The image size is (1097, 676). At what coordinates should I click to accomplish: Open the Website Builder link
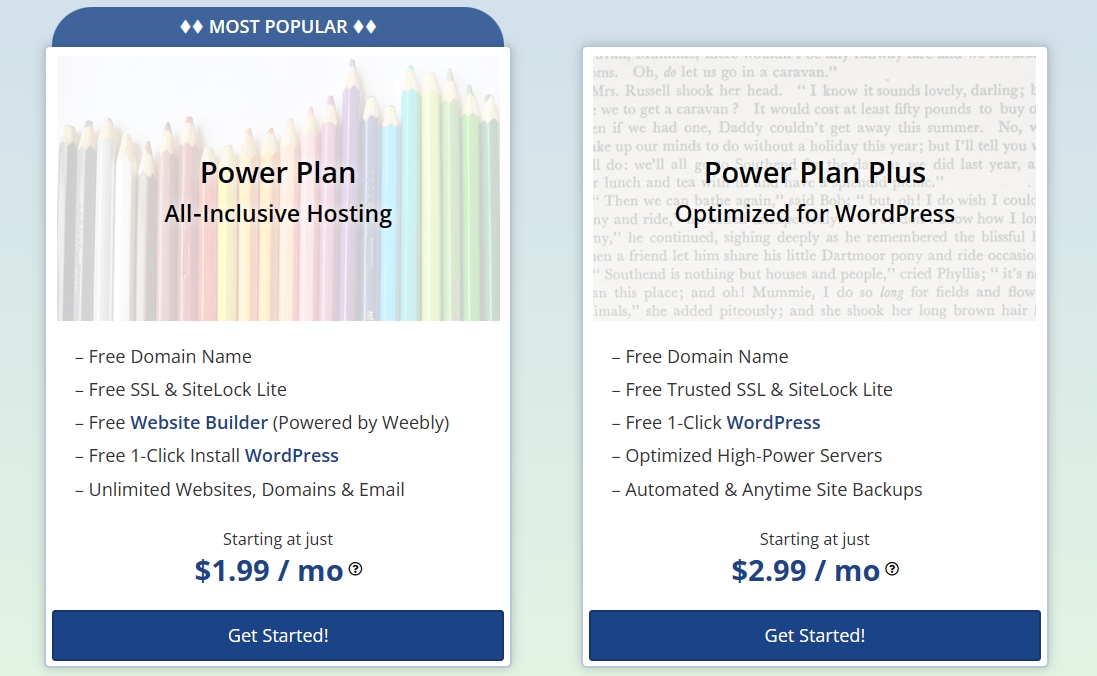point(199,422)
